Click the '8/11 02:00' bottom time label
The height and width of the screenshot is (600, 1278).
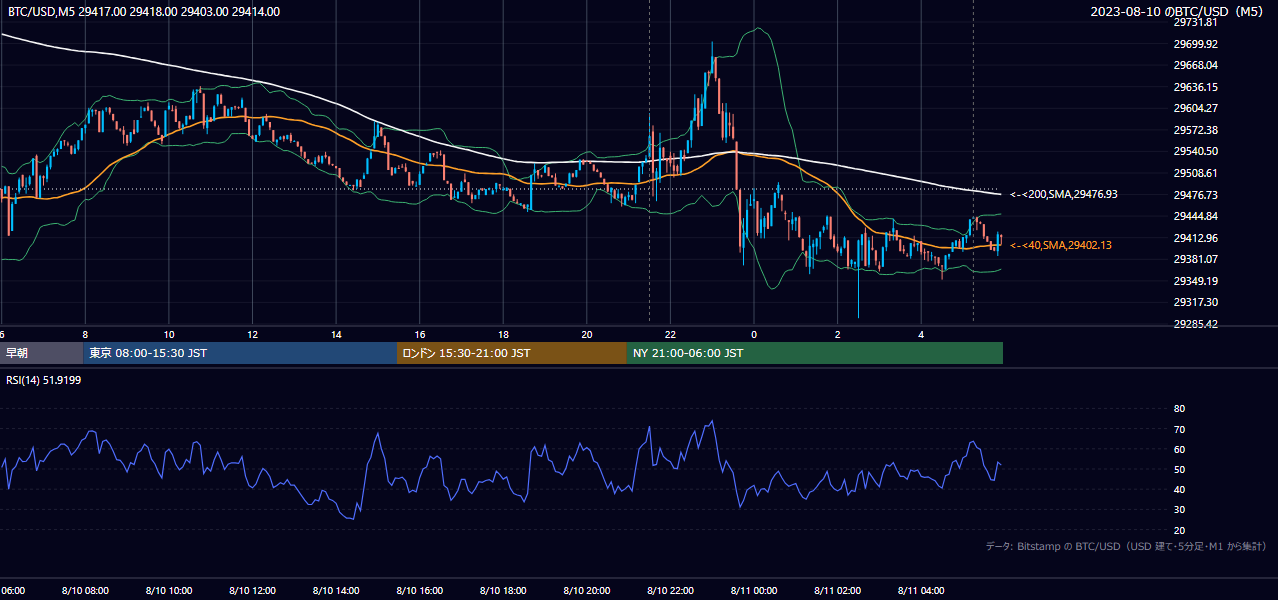pyautogui.click(x=837, y=591)
